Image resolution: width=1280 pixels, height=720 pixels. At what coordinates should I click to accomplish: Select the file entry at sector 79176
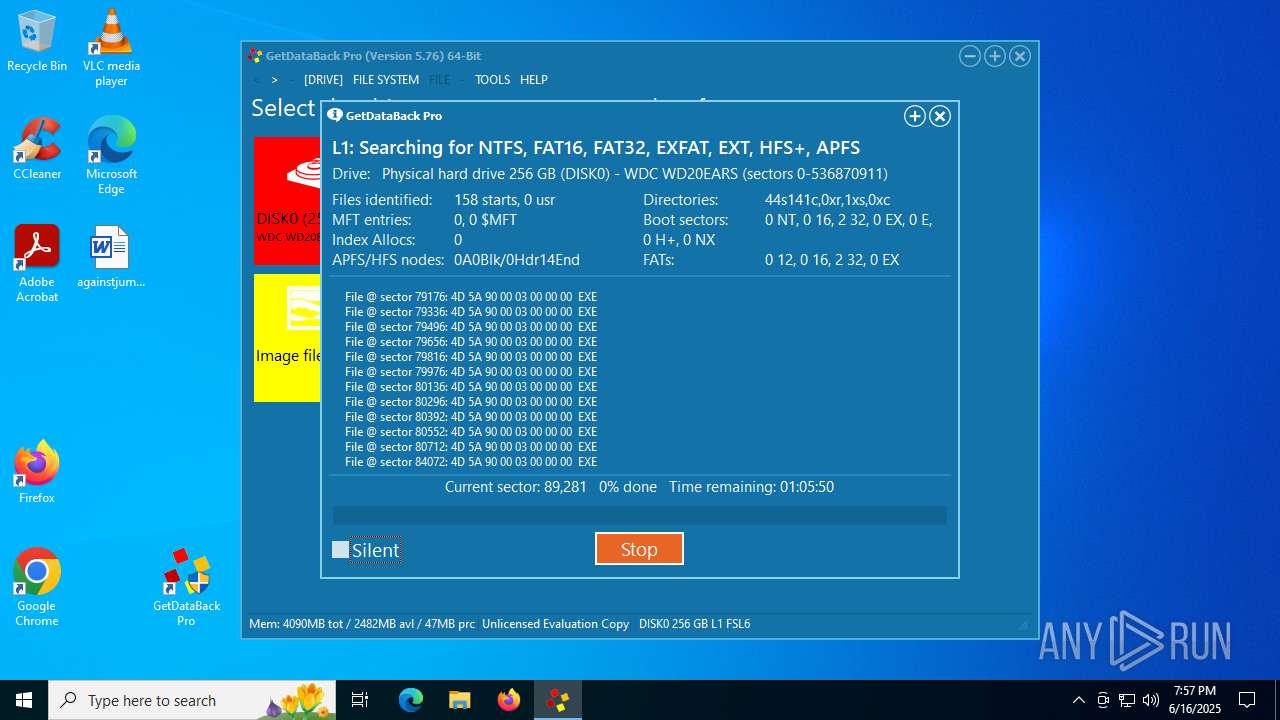coord(471,297)
